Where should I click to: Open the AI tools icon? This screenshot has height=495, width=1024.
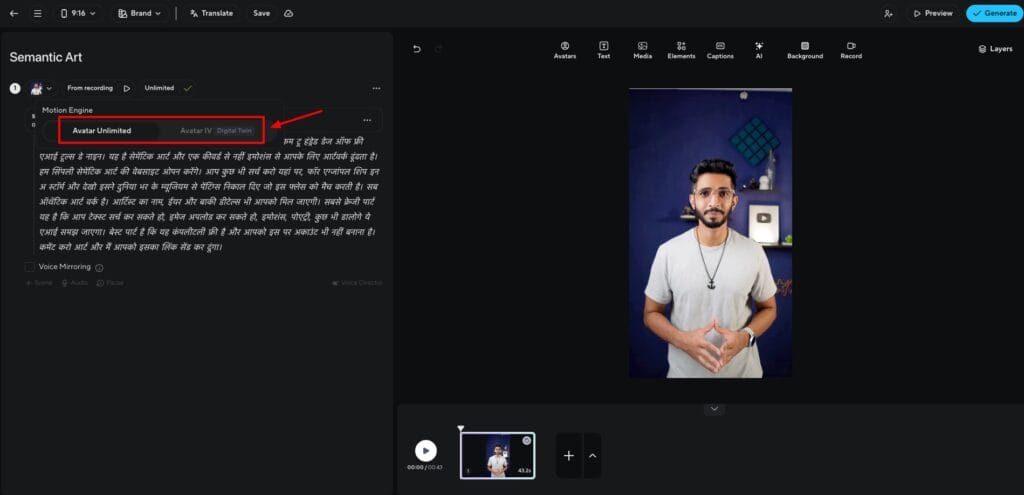click(x=759, y=49)
